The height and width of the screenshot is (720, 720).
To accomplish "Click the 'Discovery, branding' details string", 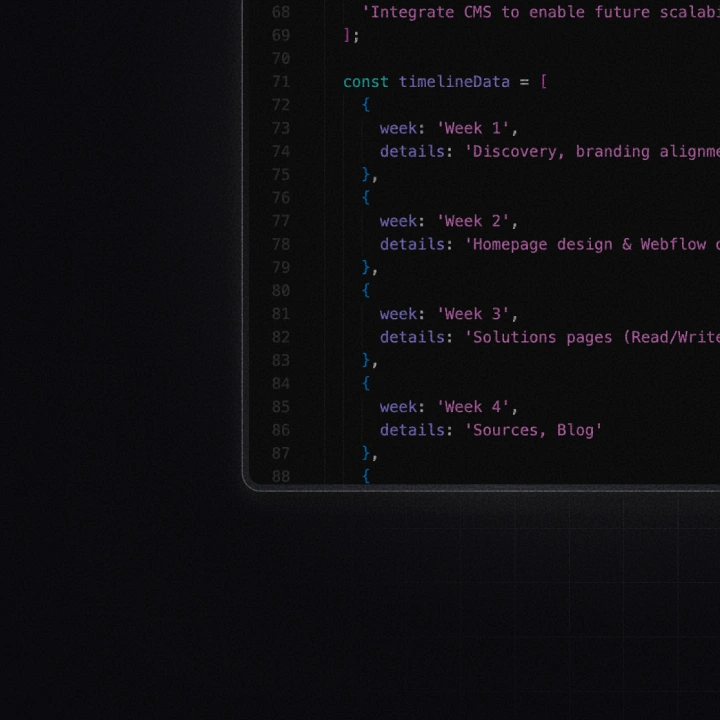I will (x=592, y=152).
